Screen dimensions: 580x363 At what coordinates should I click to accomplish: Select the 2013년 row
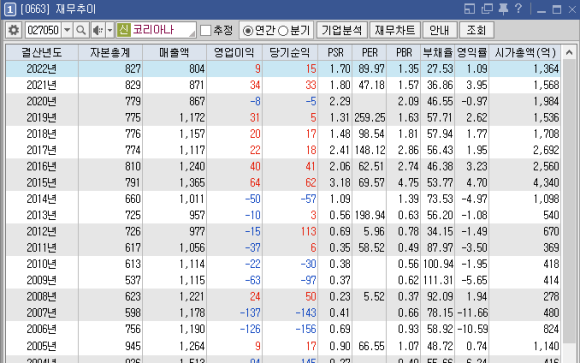[x=283, y=215]
